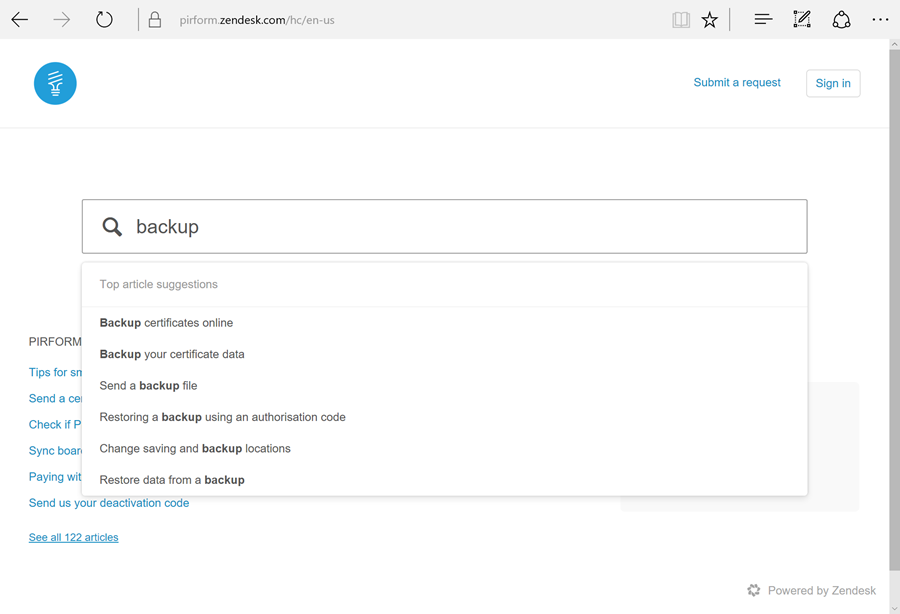900x614 pixels.
Task: Open 'See all 122 articles' link
Action: 73,538
